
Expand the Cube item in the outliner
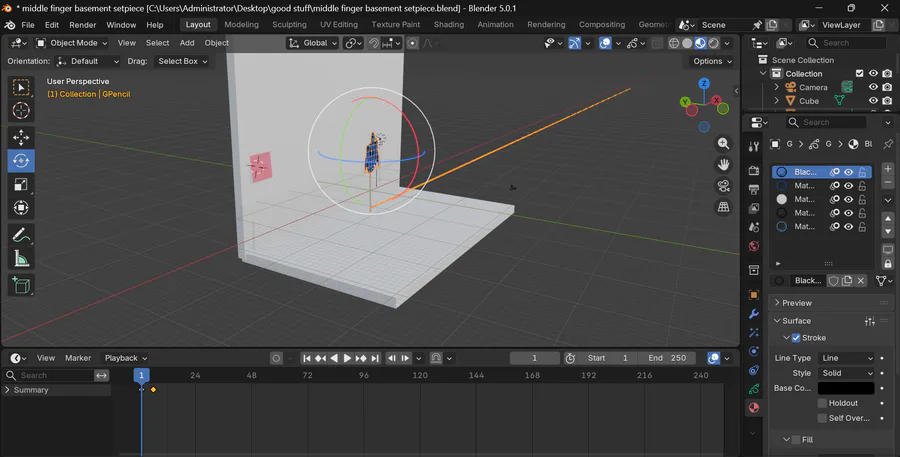[x=777, y=101]
